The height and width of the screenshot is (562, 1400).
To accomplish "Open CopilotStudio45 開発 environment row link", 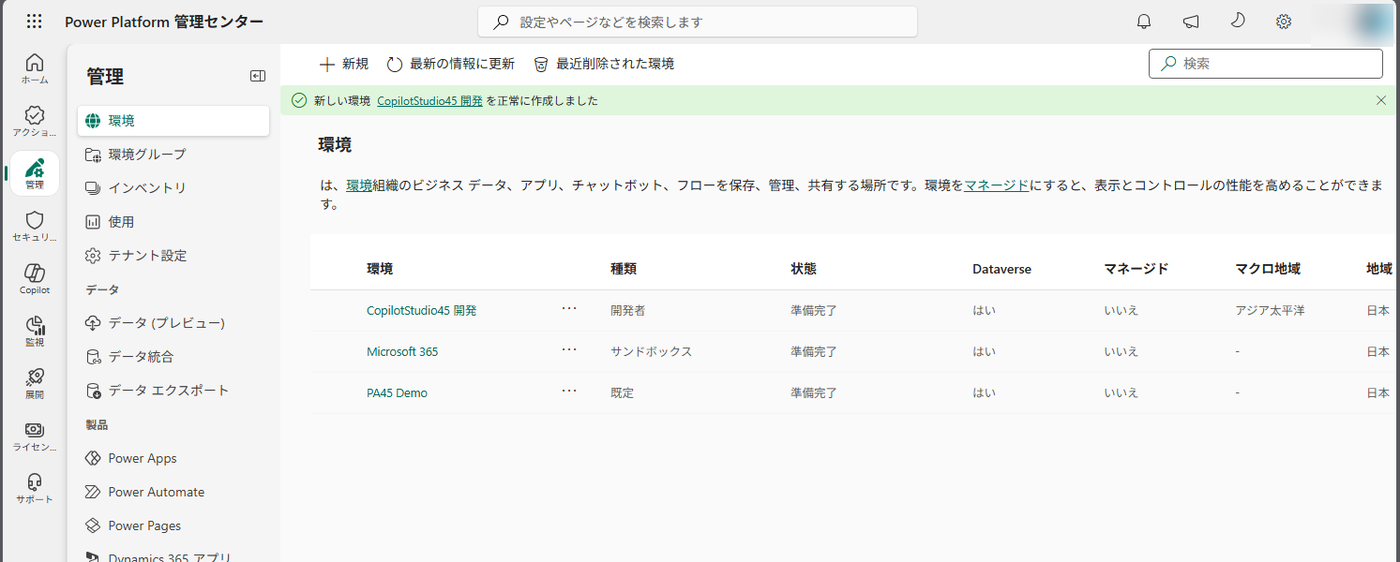I will point(421,311).
